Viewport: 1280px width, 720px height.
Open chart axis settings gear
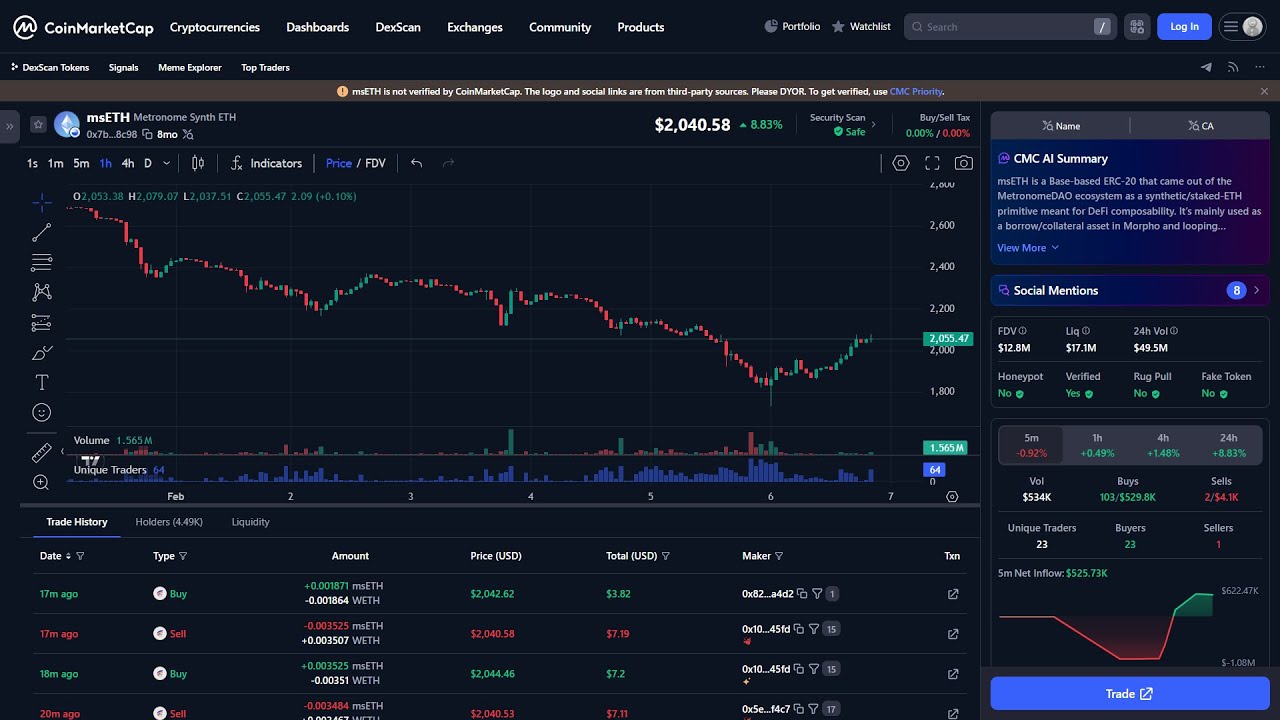tap(952, 496)
